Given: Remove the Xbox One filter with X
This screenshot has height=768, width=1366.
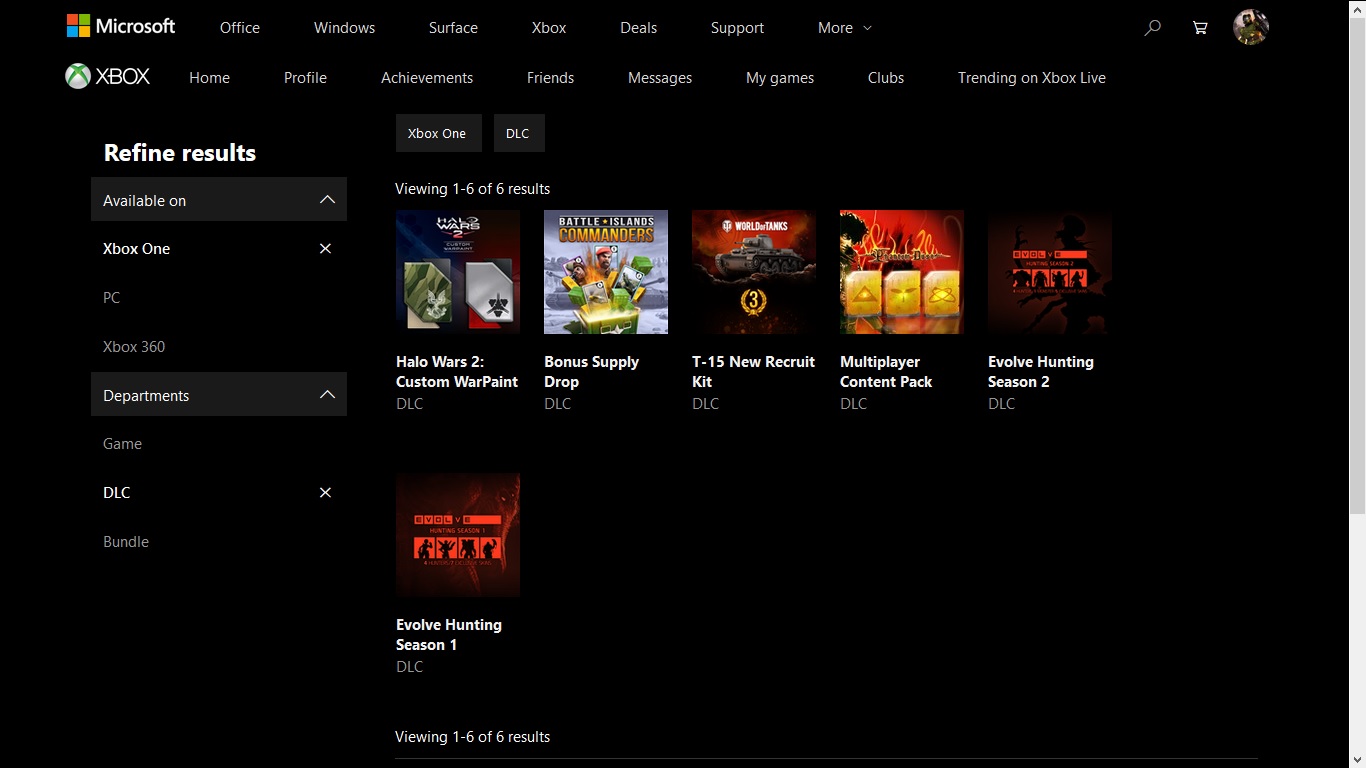Looking at the screenshot, I should tap(325, 249).
